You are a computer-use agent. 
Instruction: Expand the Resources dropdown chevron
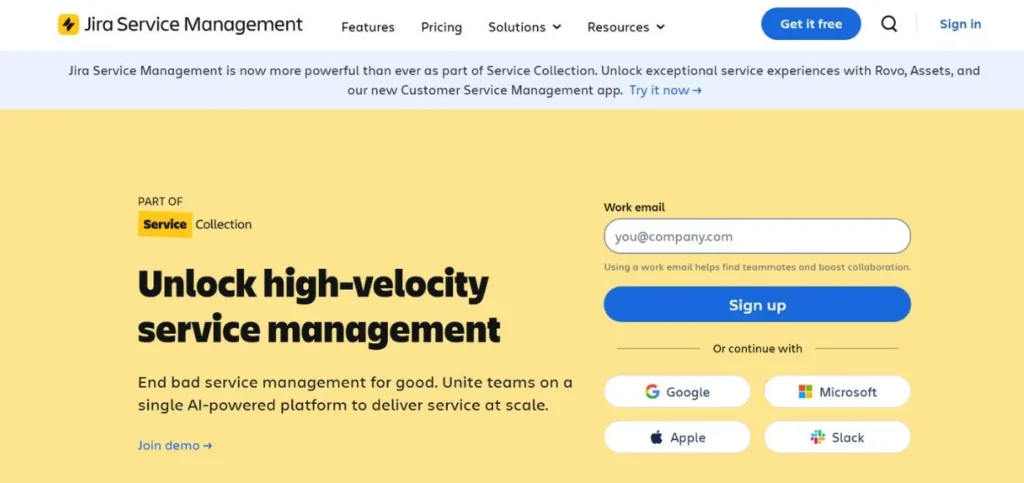660,27
